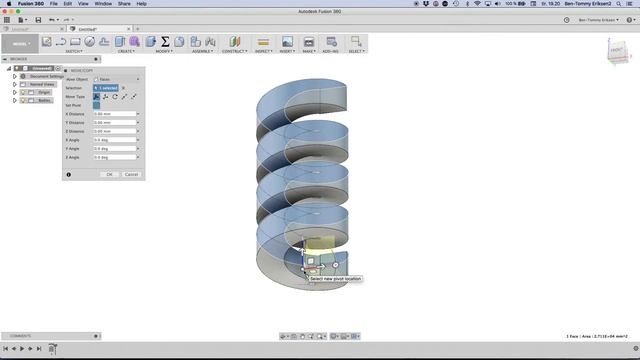Open the Move Object Faces dropdown

coord(117,79)
